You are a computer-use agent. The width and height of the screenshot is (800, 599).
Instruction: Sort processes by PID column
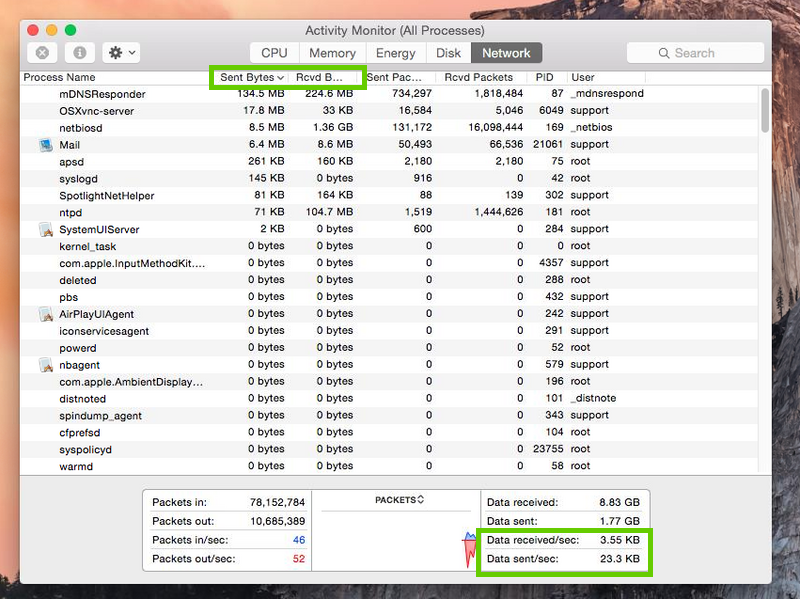(x=543, y=77)
